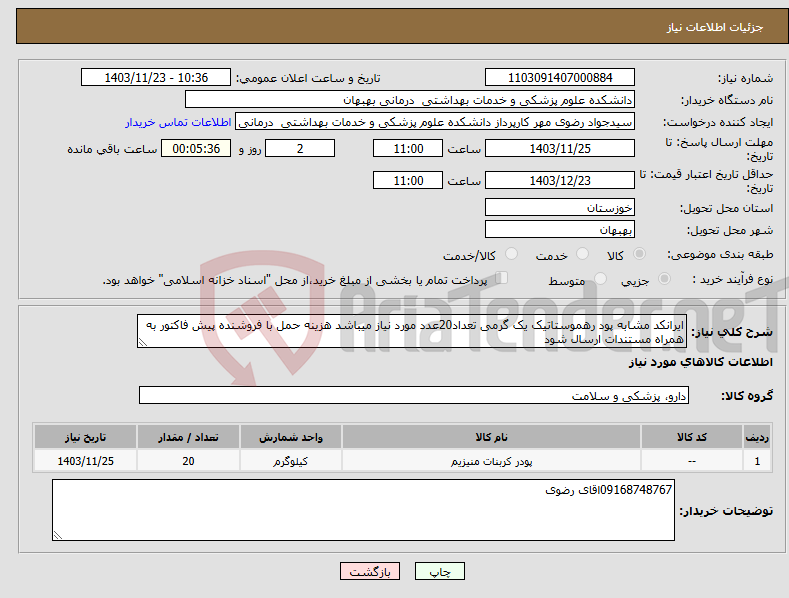Click the شماره نیاز label
The height and width of the screenshot is (598, 789).
pyautogui.click(x=745, y=78)
